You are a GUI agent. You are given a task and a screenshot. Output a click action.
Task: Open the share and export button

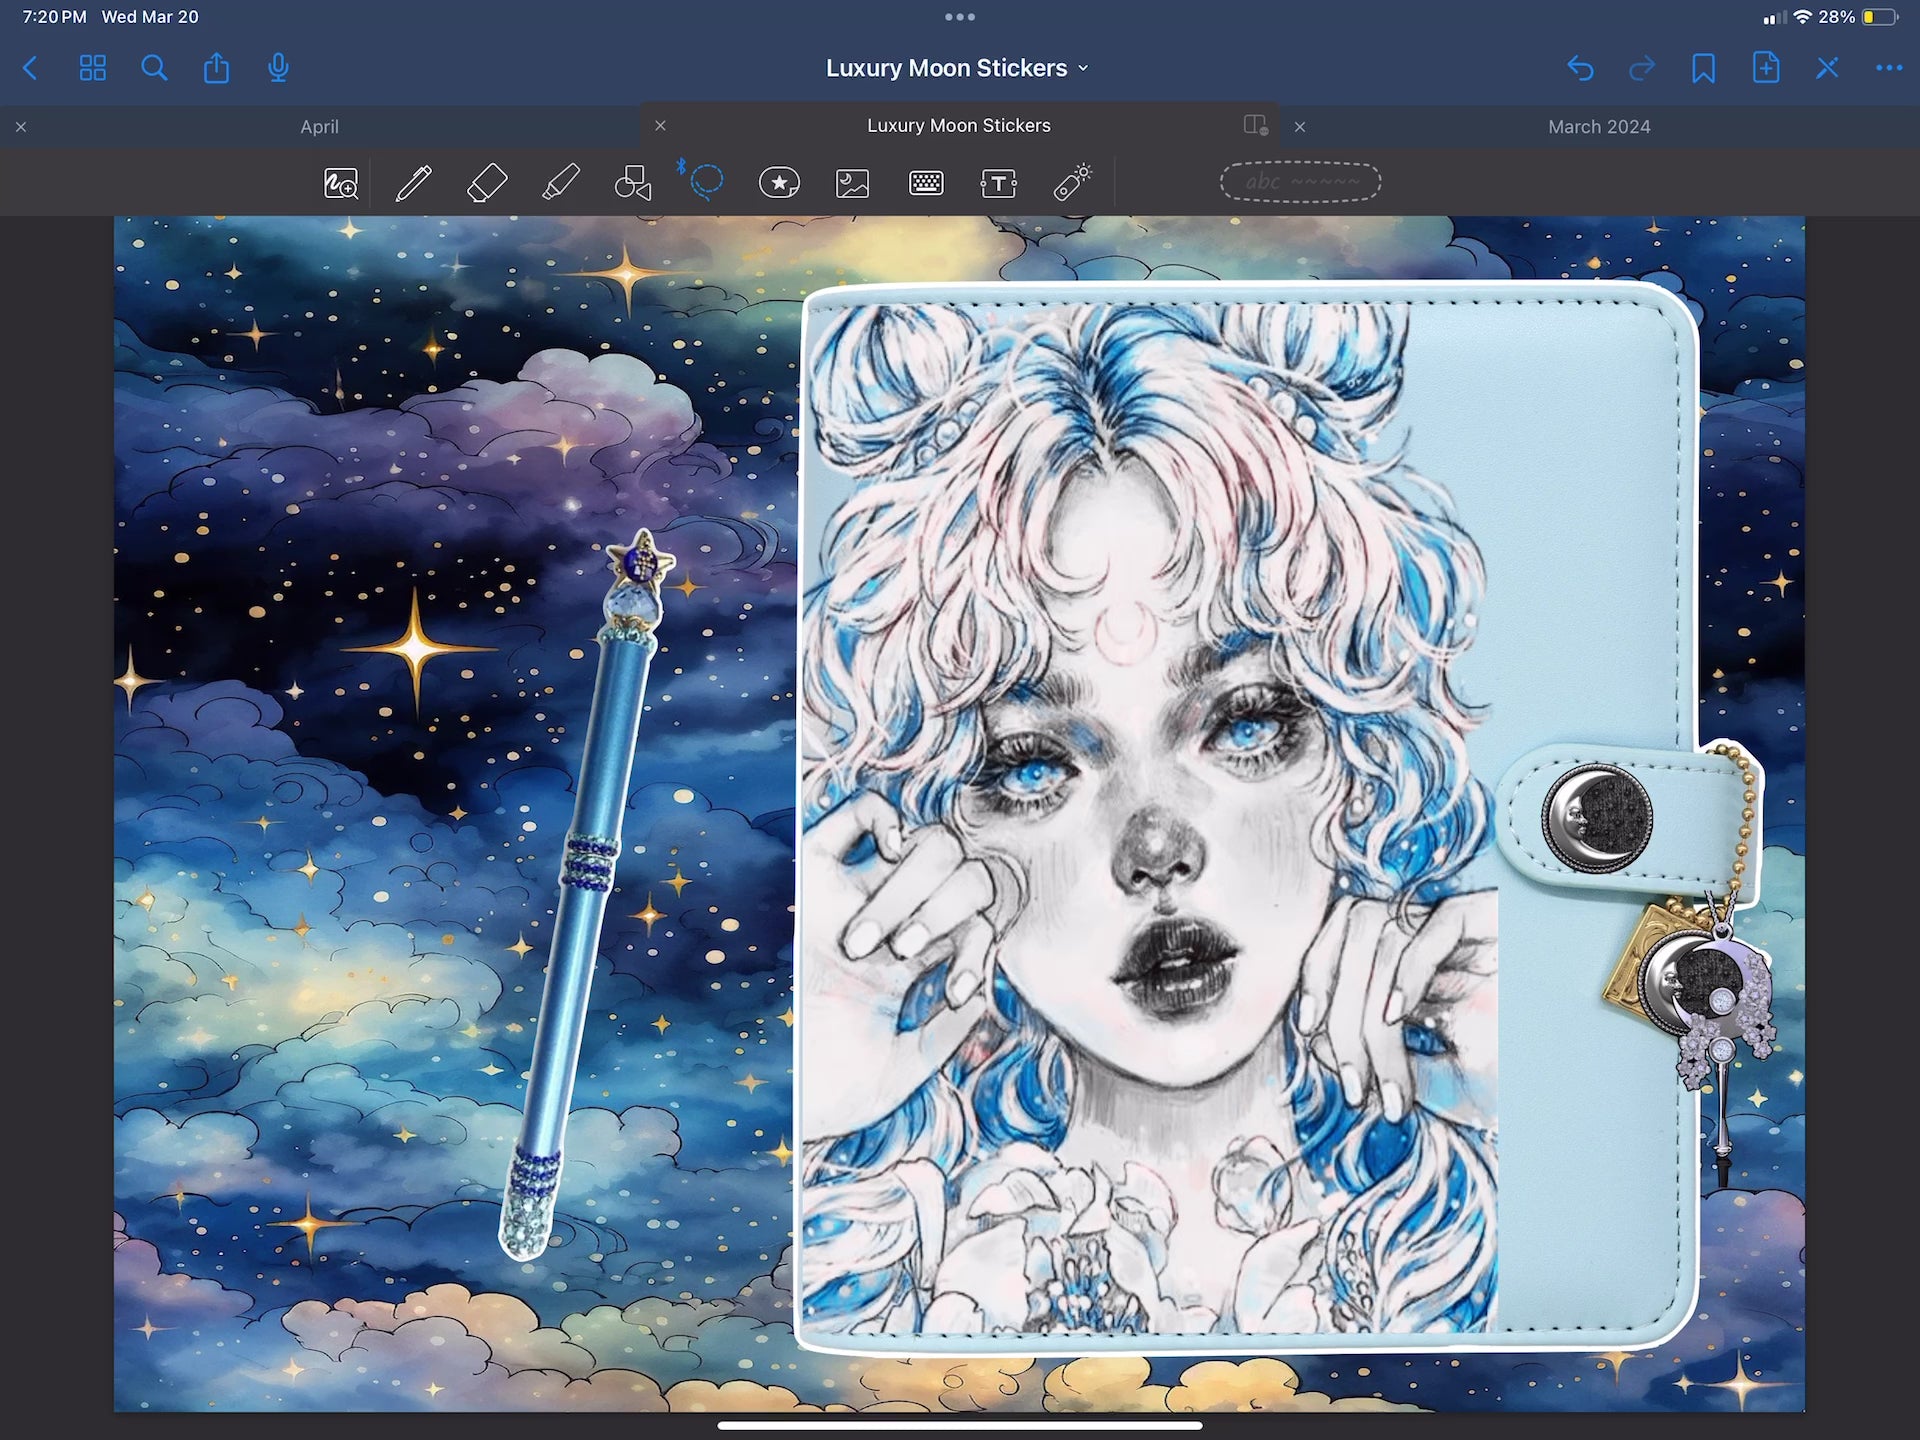point(216,68)
